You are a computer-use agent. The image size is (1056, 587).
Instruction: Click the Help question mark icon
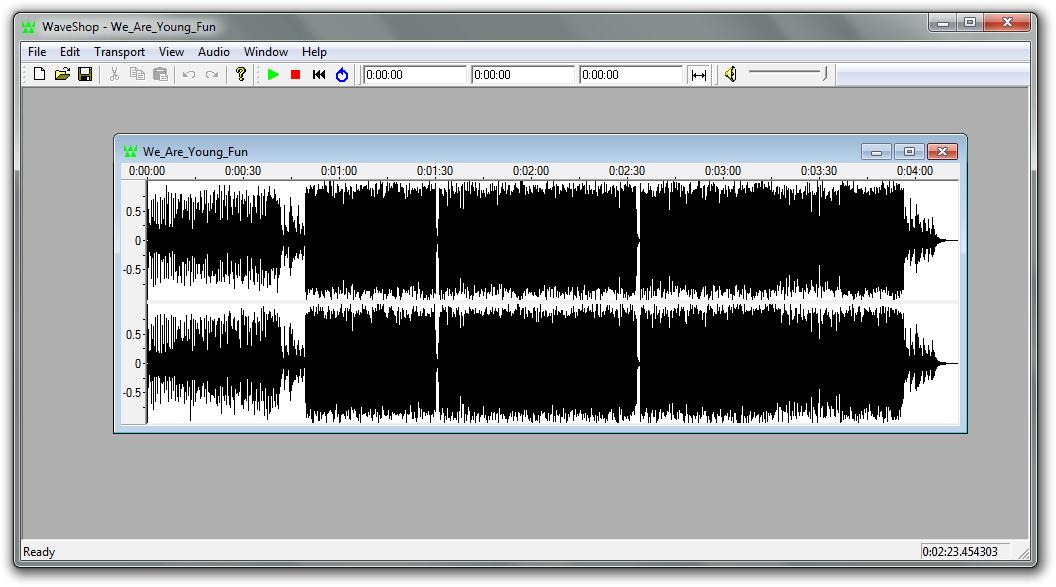240,74
